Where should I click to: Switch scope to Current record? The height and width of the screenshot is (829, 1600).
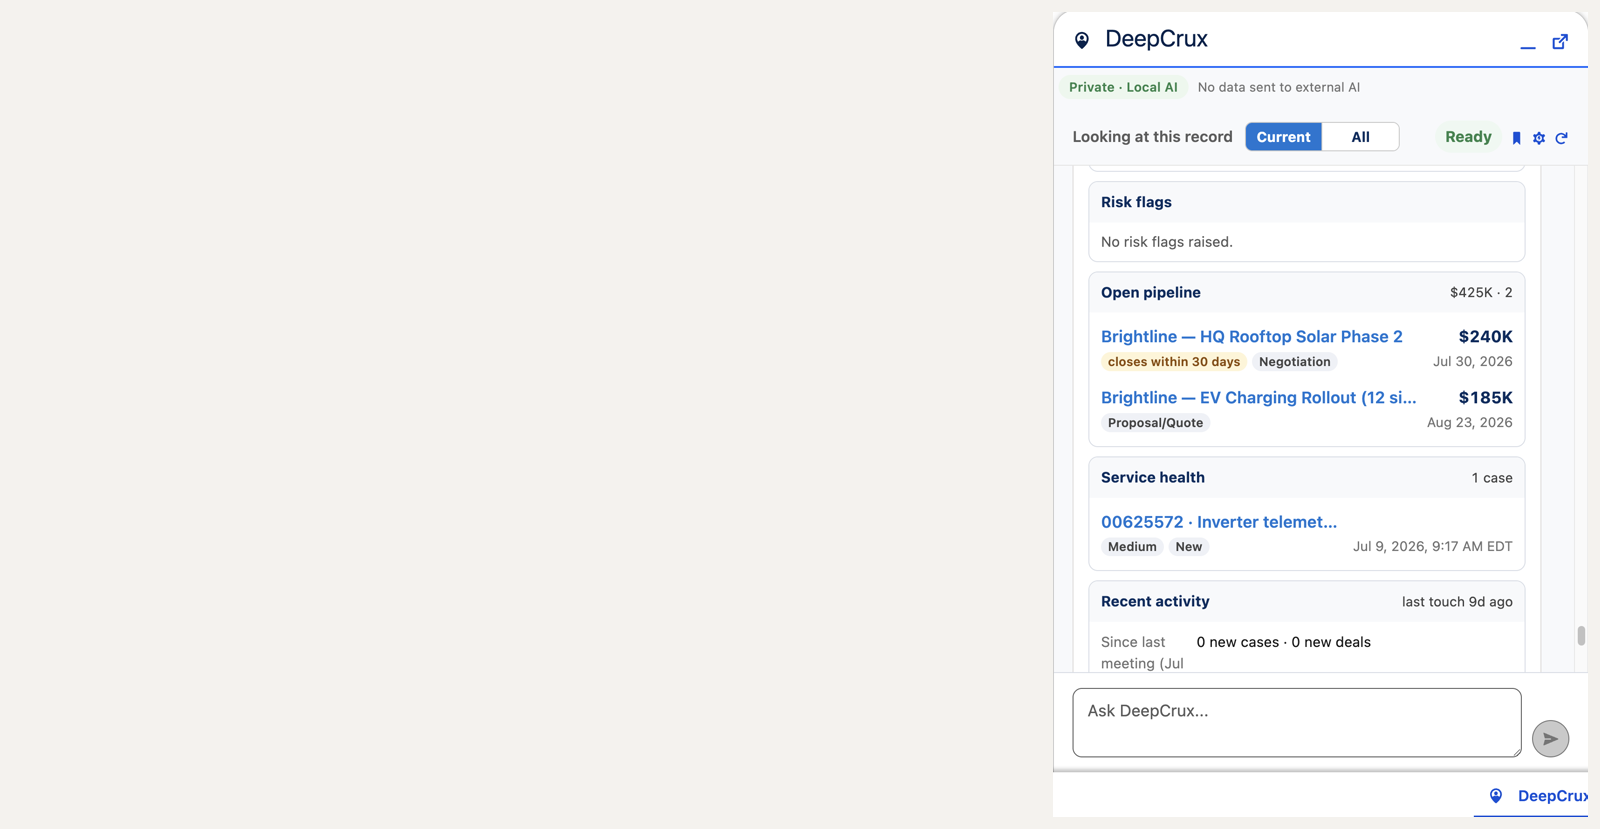[1283, 137]
